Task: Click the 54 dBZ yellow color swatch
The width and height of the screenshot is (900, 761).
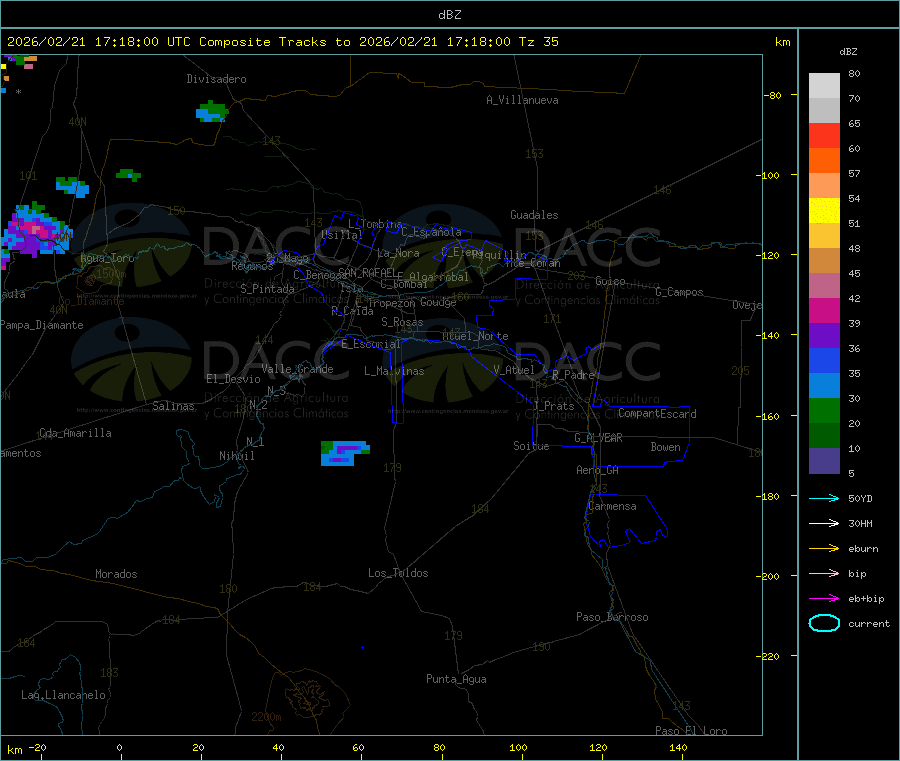Action: [x=824, y=211]
